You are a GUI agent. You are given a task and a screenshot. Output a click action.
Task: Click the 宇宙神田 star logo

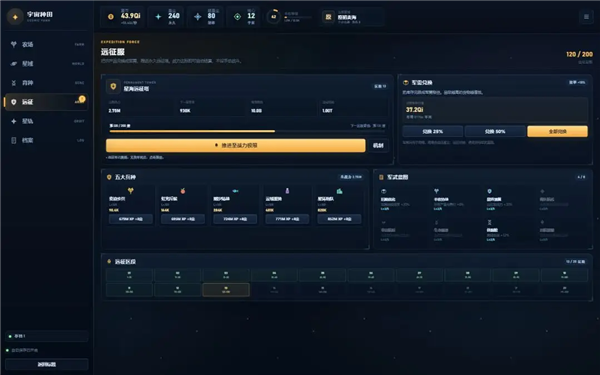(x=15, y=17)
